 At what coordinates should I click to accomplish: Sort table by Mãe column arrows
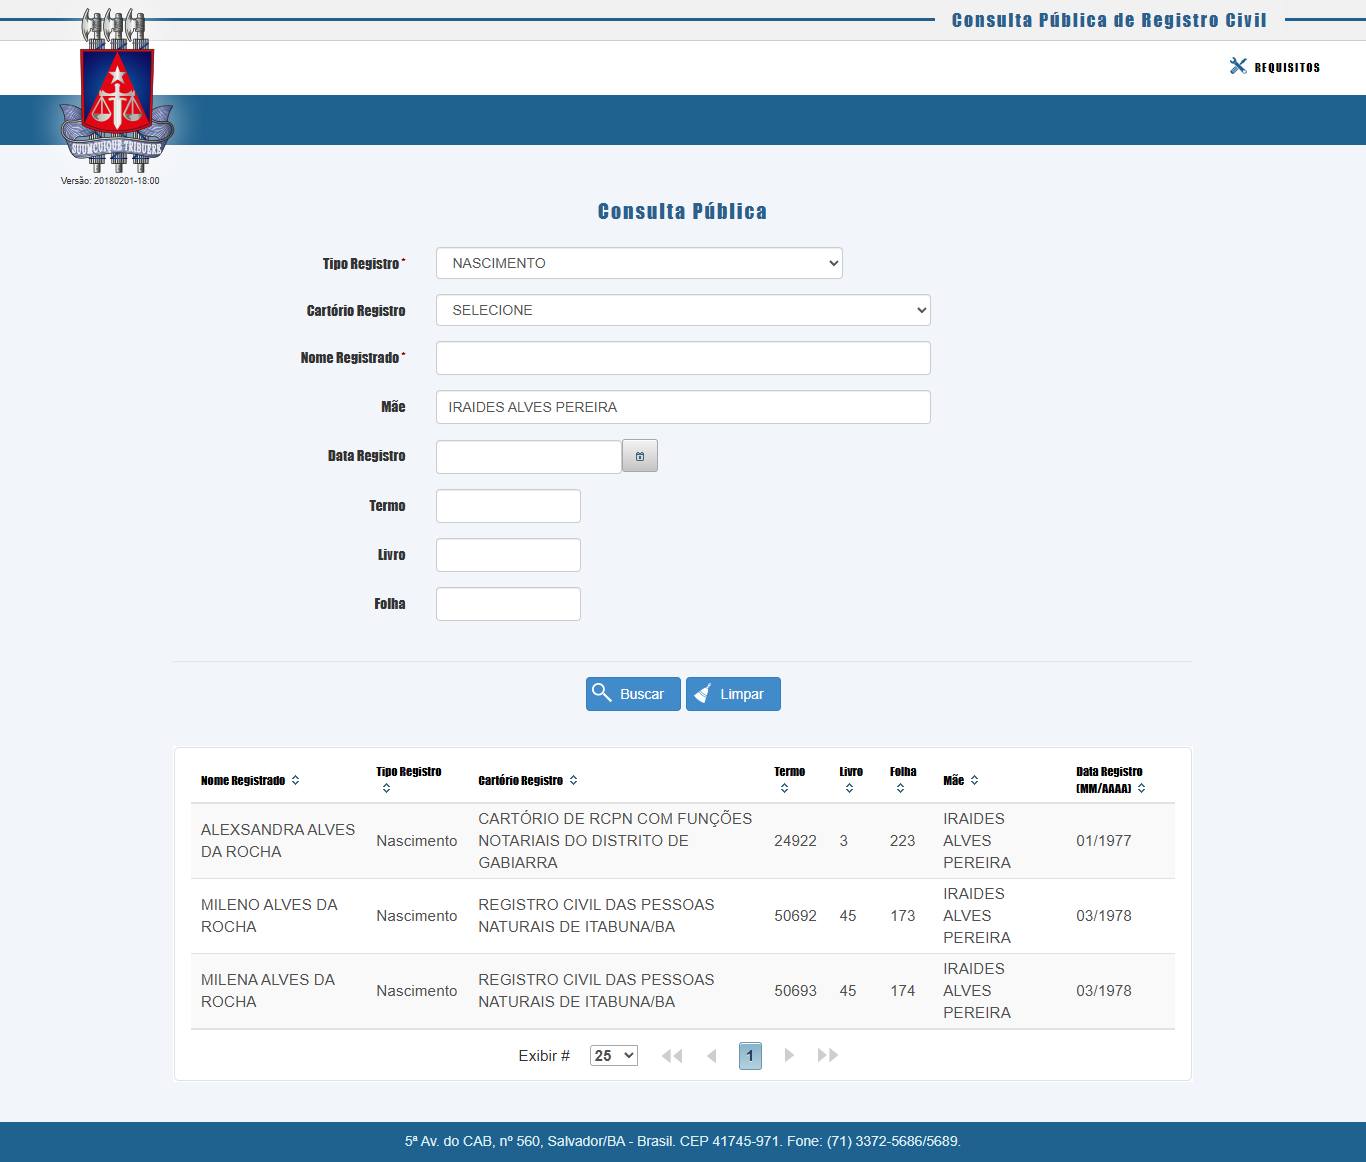(974, 780)
